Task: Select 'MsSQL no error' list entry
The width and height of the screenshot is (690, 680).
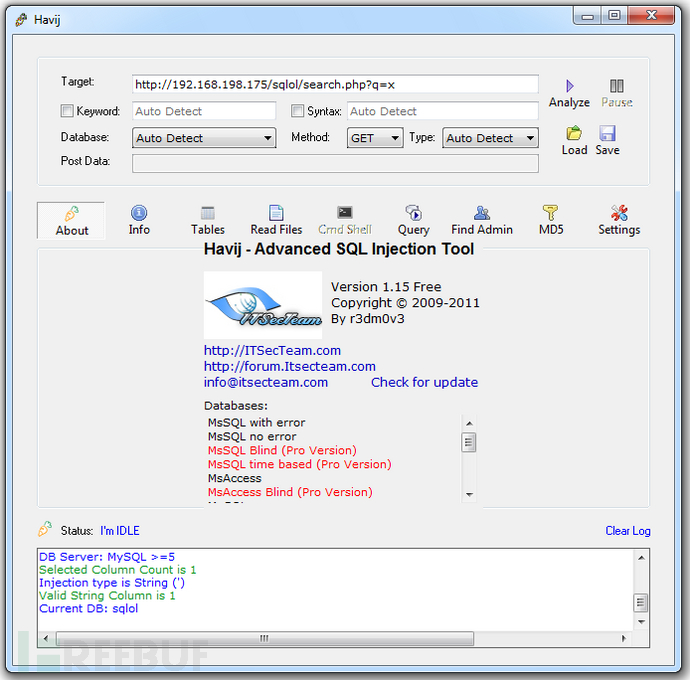Action: [x=252, y=437]
